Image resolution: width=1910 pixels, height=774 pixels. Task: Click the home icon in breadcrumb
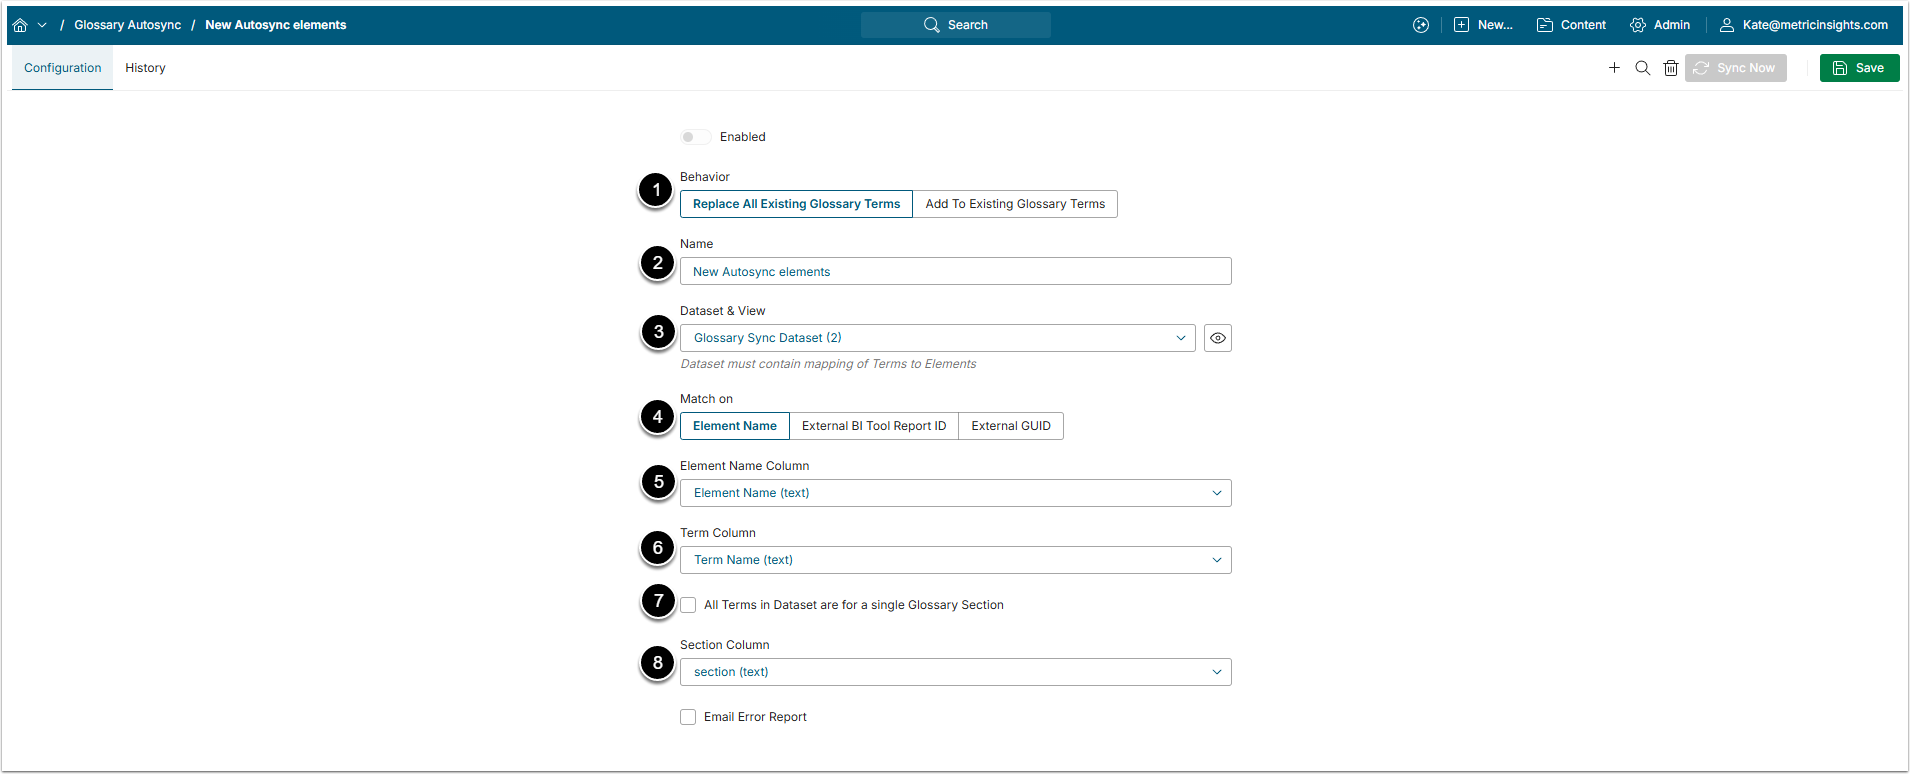pos(20,25)
